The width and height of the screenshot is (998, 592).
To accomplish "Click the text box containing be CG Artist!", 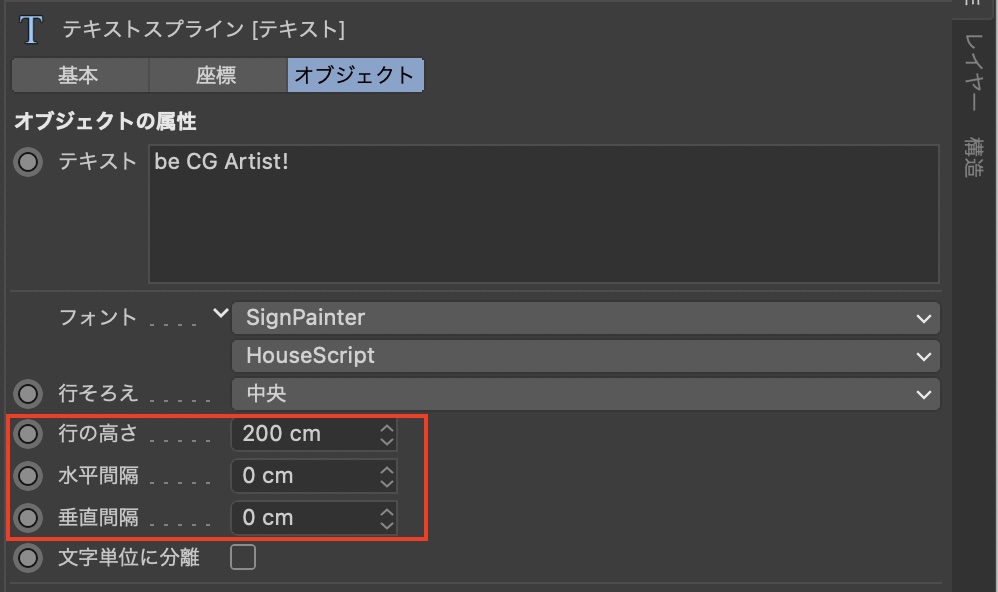I will 543,214.
